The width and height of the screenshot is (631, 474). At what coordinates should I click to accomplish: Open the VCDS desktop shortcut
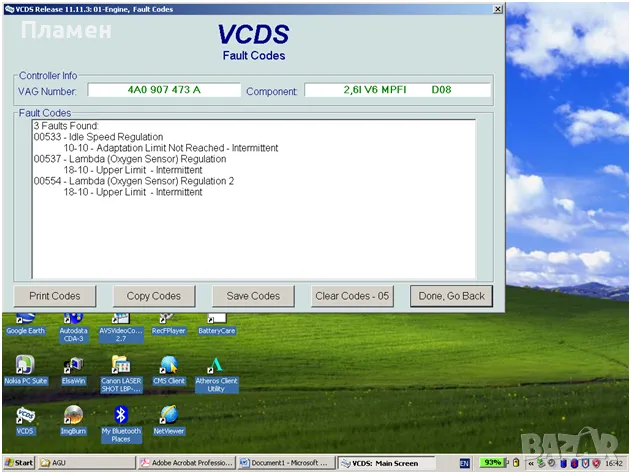[25, 415]
